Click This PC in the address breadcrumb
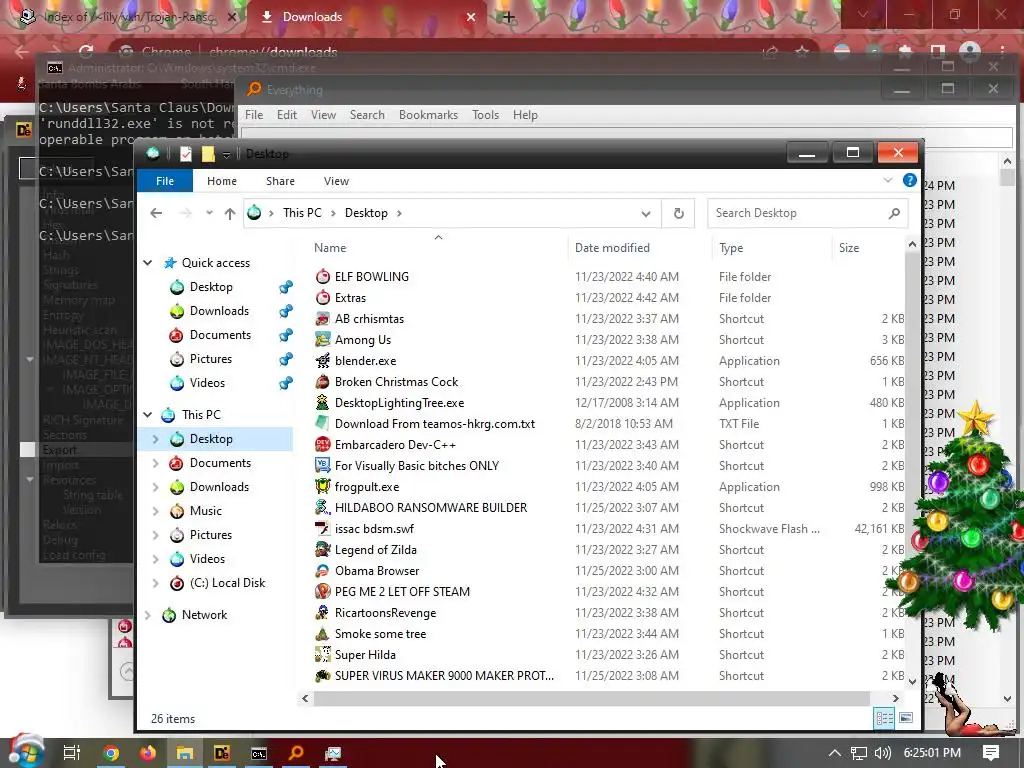1024x768 pixels. pyautogui.click(x=302, y=213)
